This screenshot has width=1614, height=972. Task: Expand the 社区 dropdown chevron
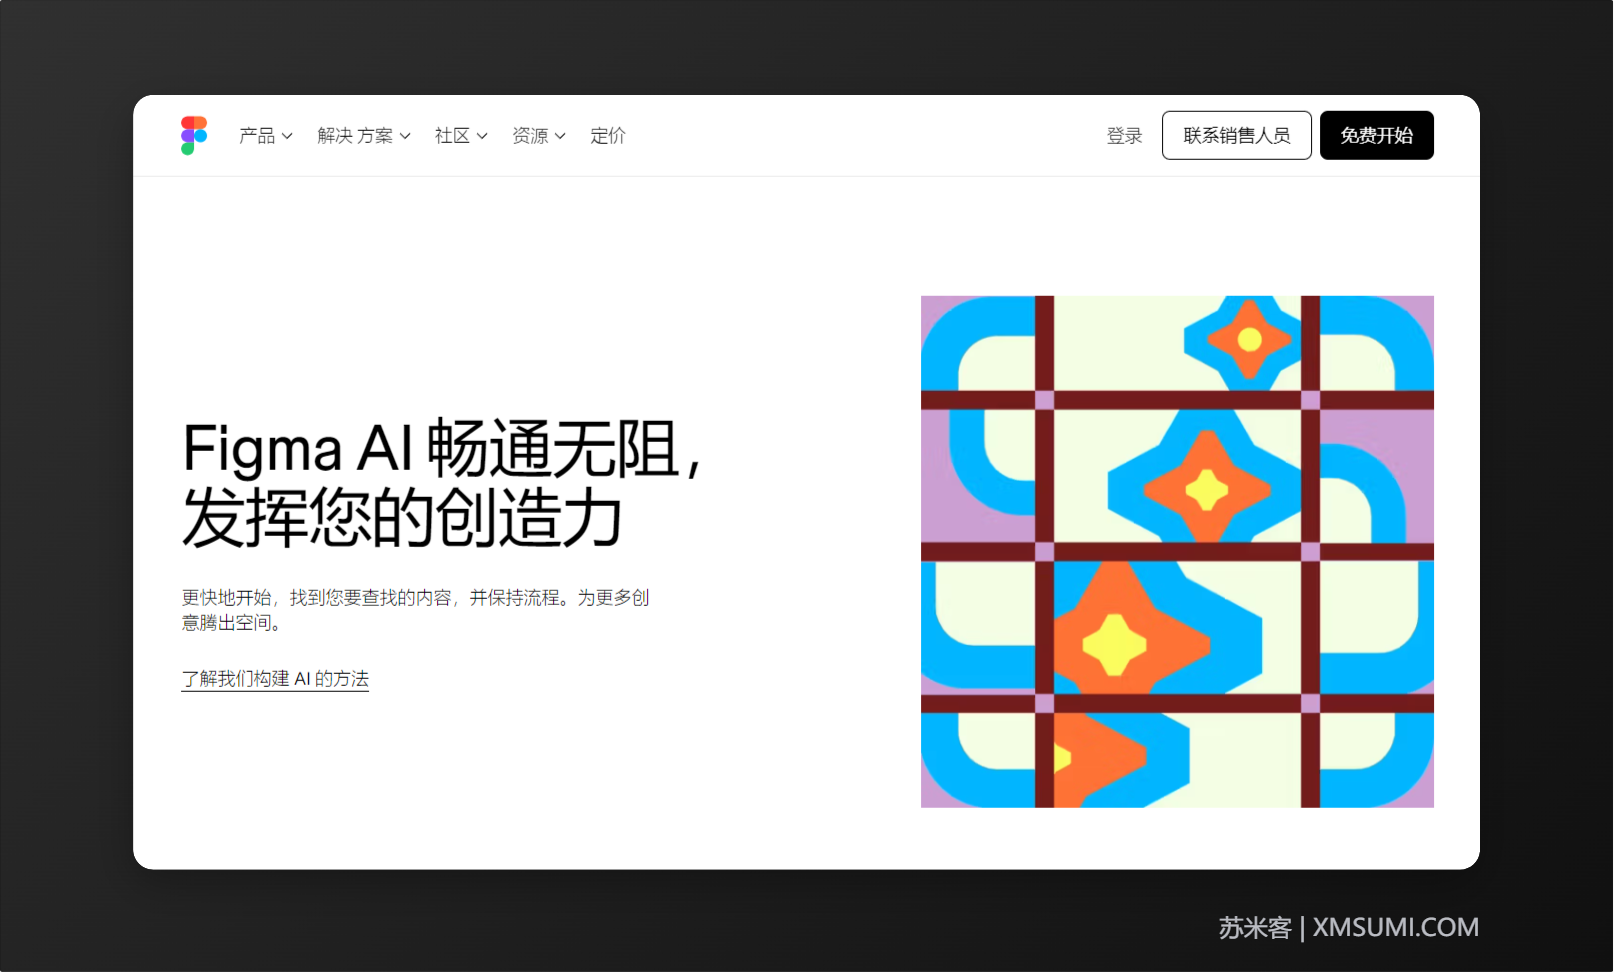pos(482,136)
